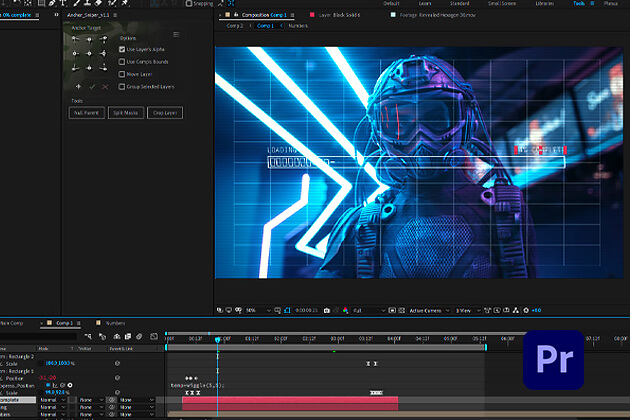630x420 pixels.
Task: Select the Rectangle shape tool
Action: coord(41,3)
